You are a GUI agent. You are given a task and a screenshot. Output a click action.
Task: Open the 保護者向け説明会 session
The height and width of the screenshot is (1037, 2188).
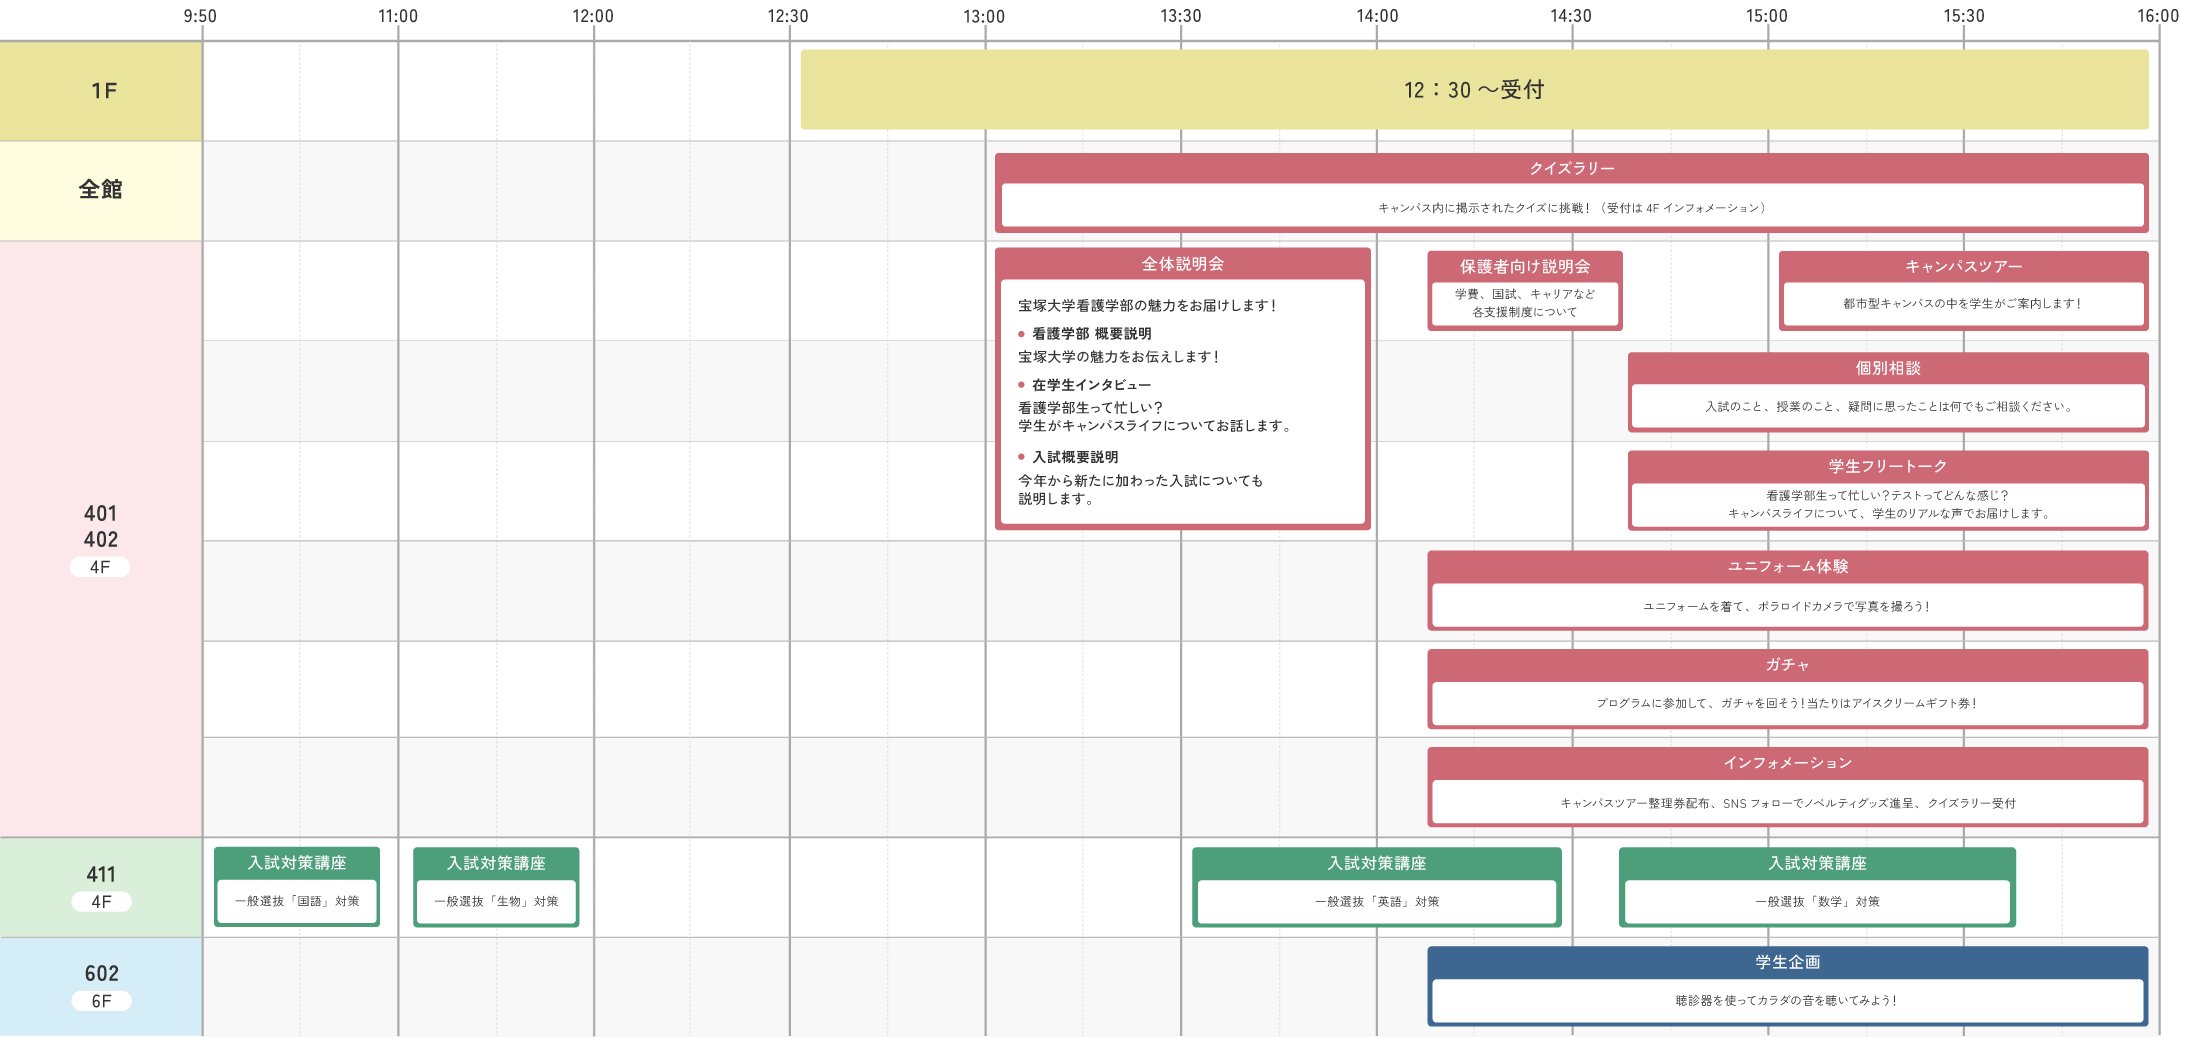[1524, 290]
